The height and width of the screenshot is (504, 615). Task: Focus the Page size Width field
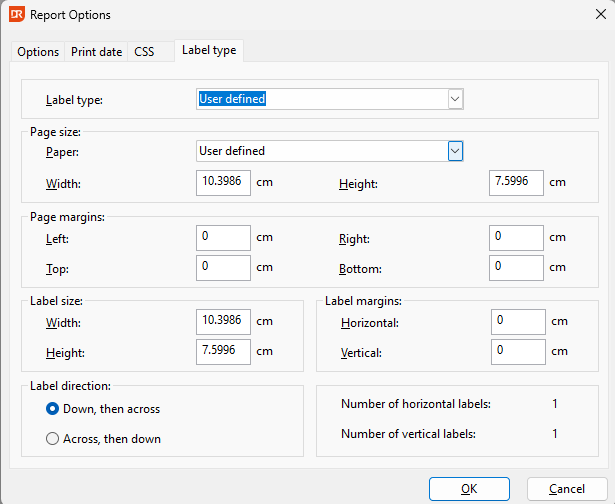(x=223, y=183)
